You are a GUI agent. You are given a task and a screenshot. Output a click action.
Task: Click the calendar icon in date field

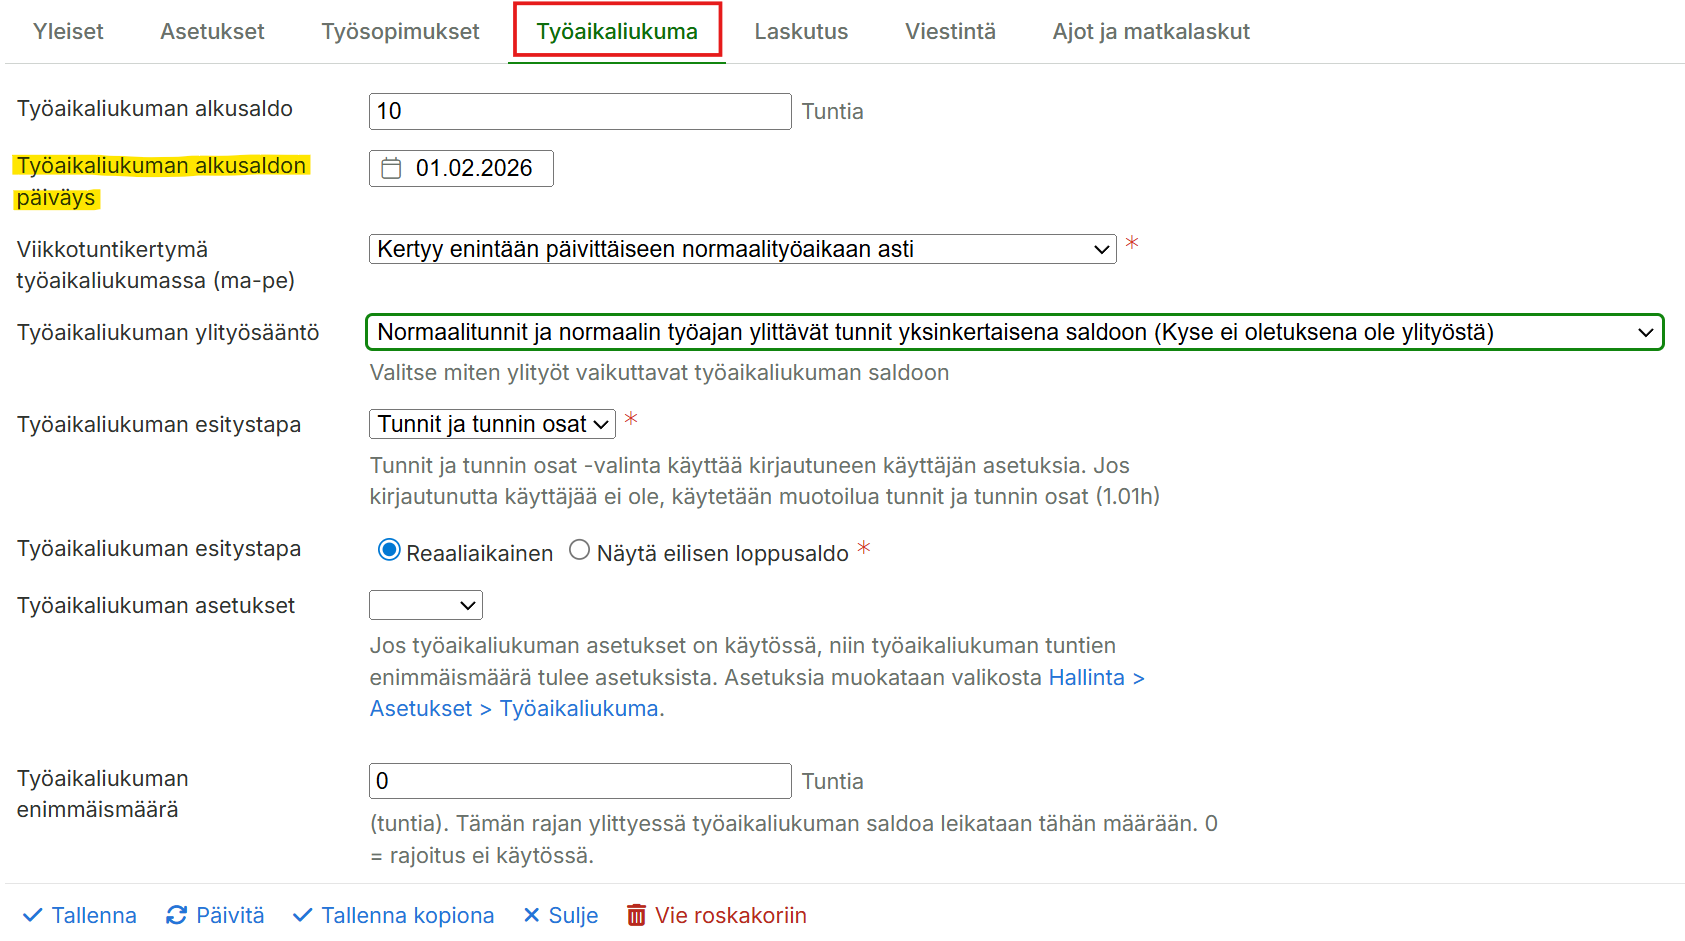[x=391, y=168]
